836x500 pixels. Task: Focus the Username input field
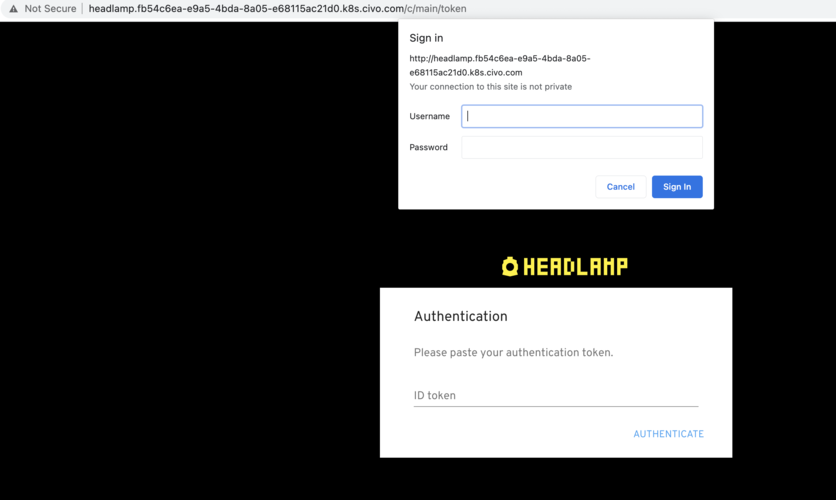[582, 116]
